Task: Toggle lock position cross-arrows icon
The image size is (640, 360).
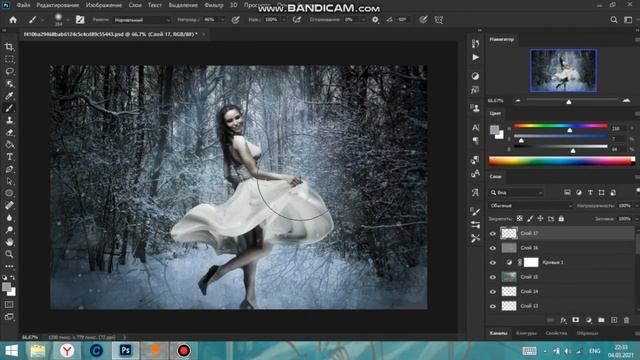Action: coord(540,219)
